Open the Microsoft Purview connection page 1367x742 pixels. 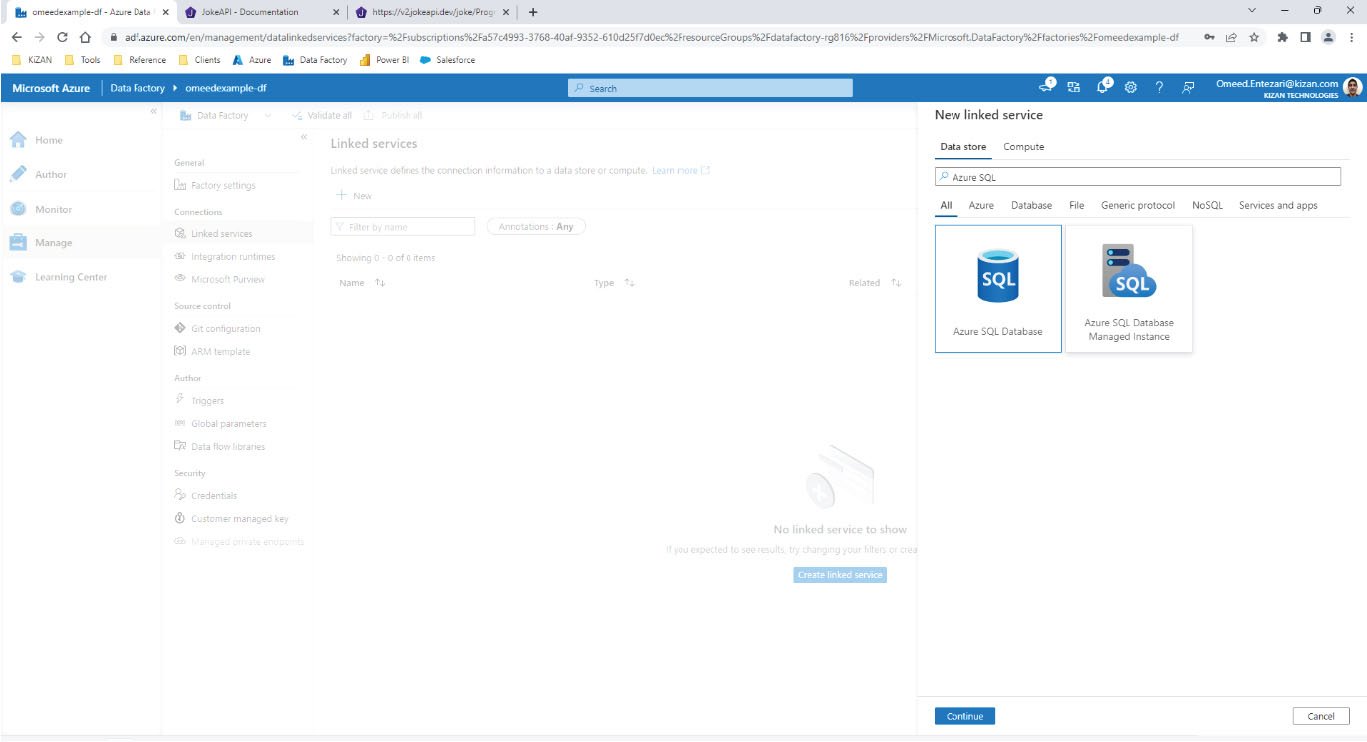click(x=230, y=279)
